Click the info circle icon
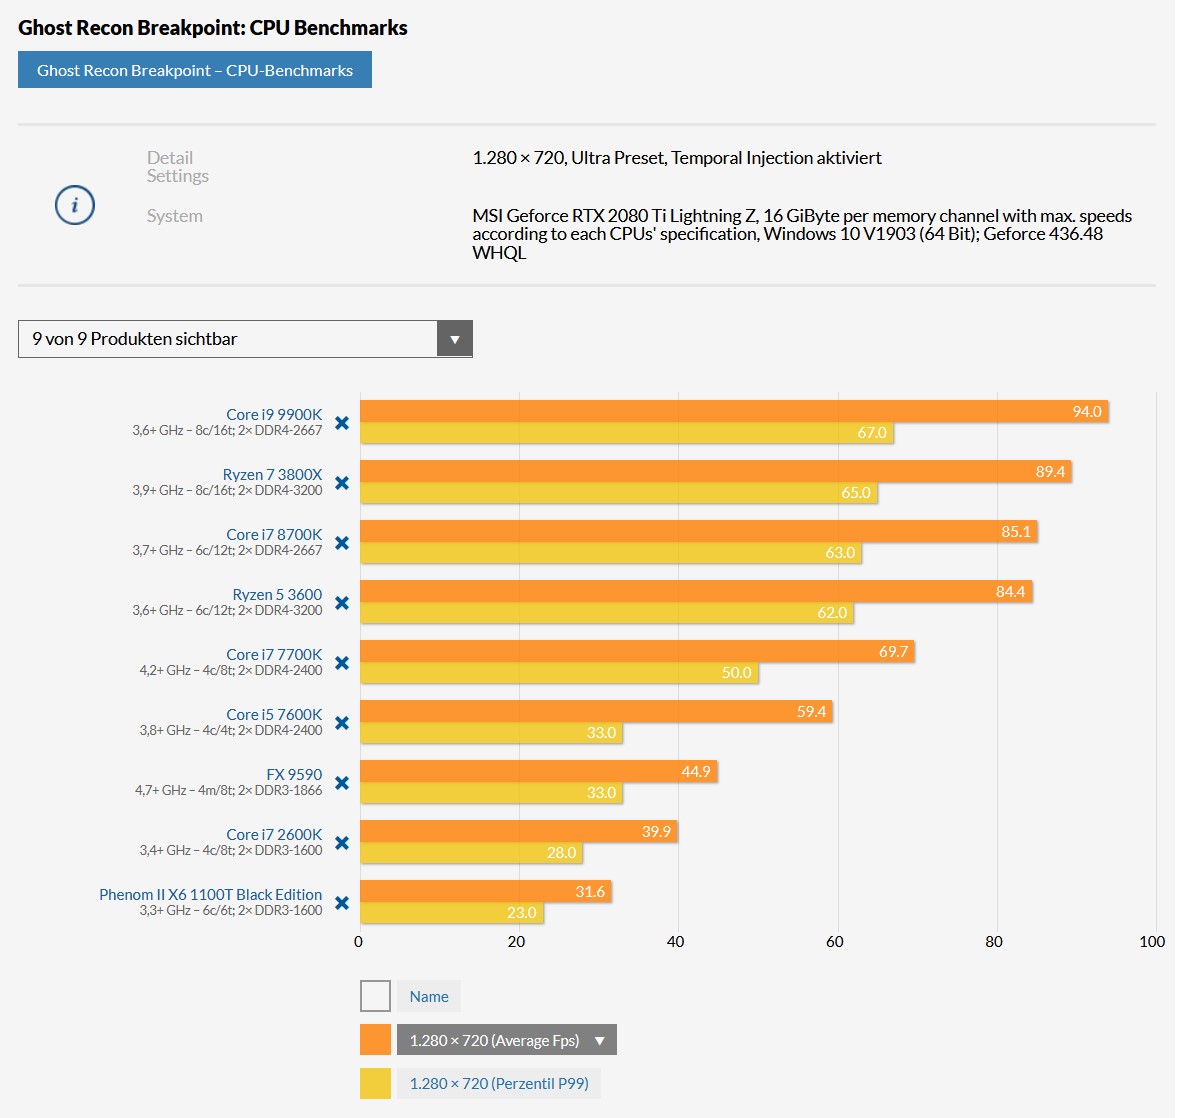 [74, 204]
